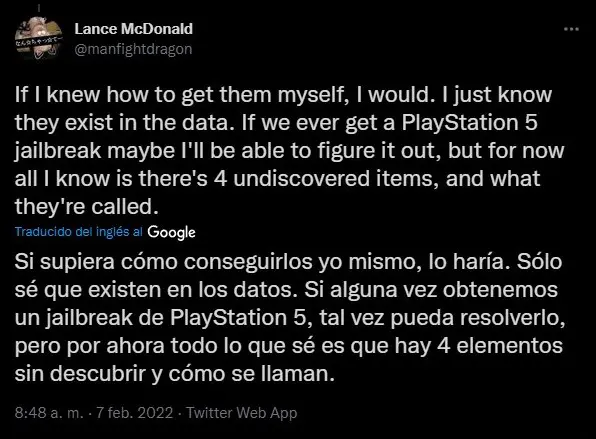Click 'PlayStation 5' in the English tweet
Viewport: 596px width, 439px height.
[x=469, y=123]
